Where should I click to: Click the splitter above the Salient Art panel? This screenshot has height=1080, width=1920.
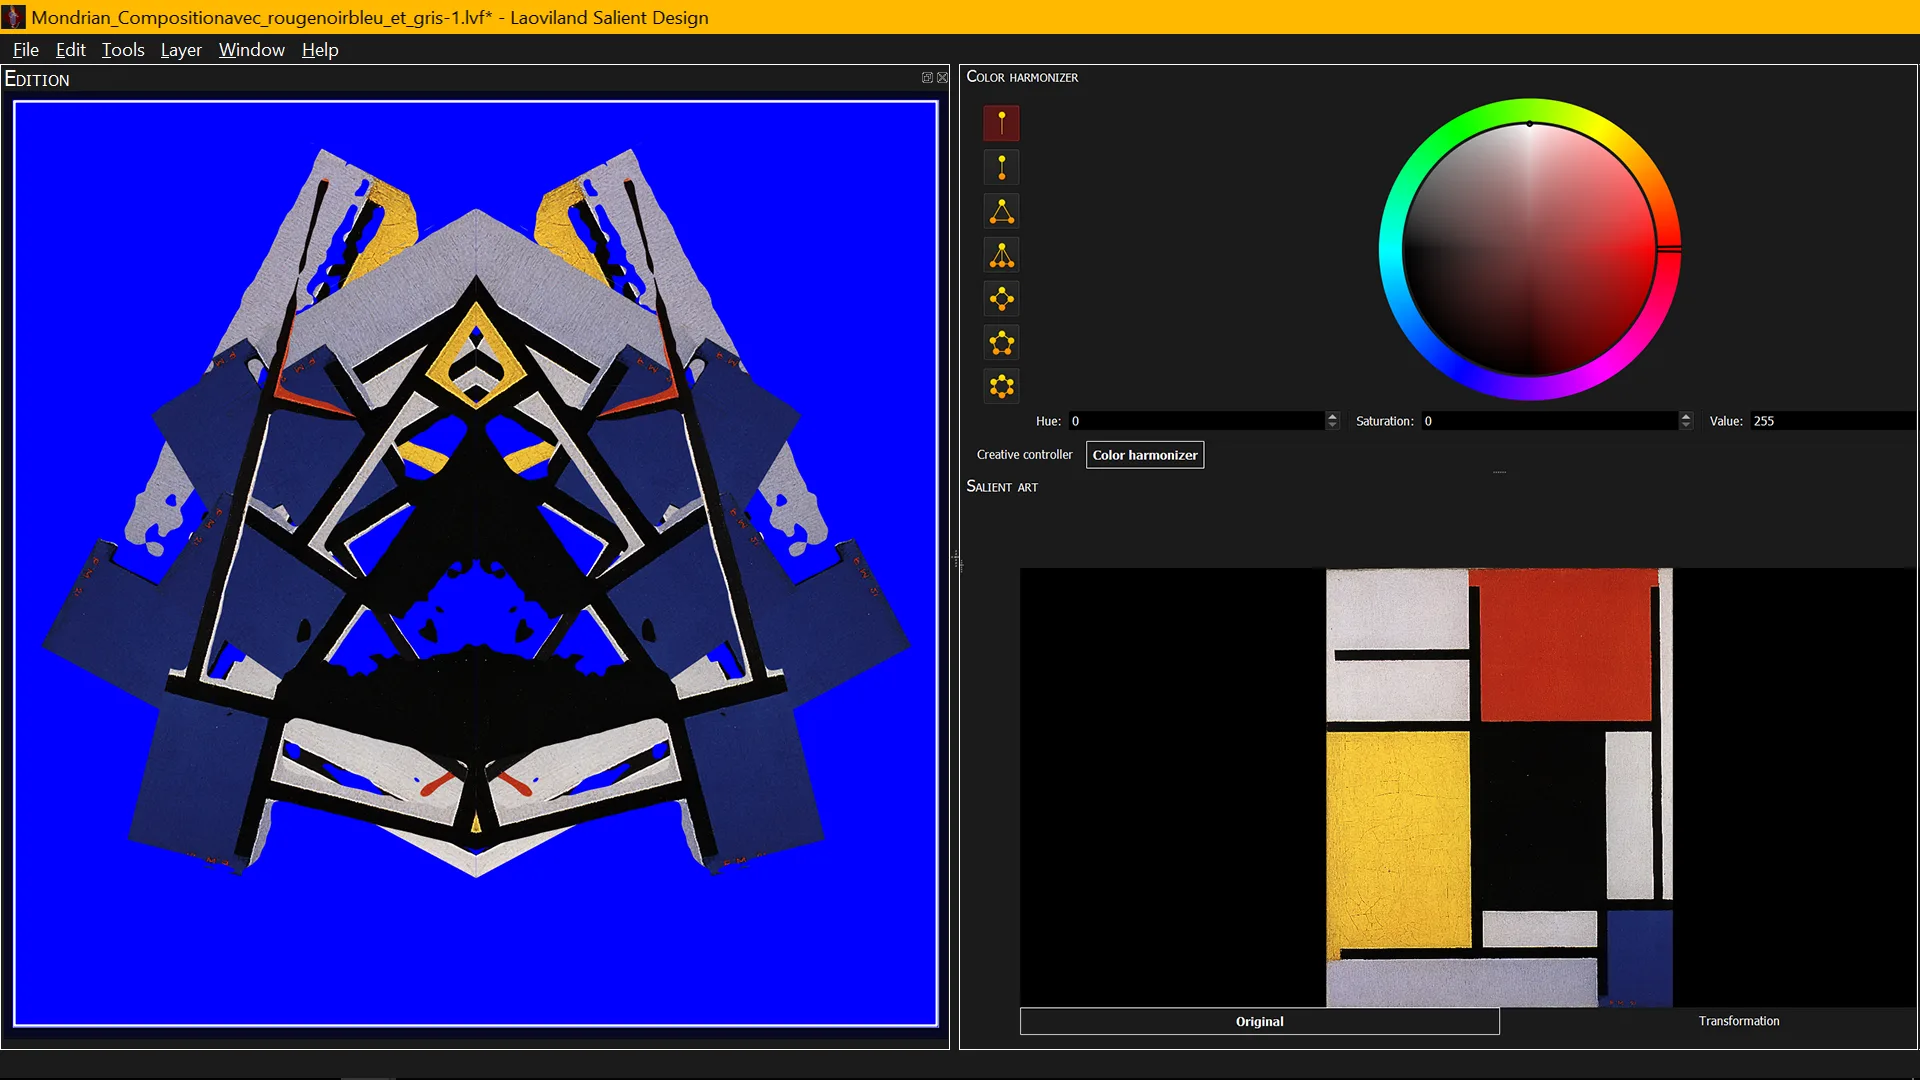(x=1499, y=472)
